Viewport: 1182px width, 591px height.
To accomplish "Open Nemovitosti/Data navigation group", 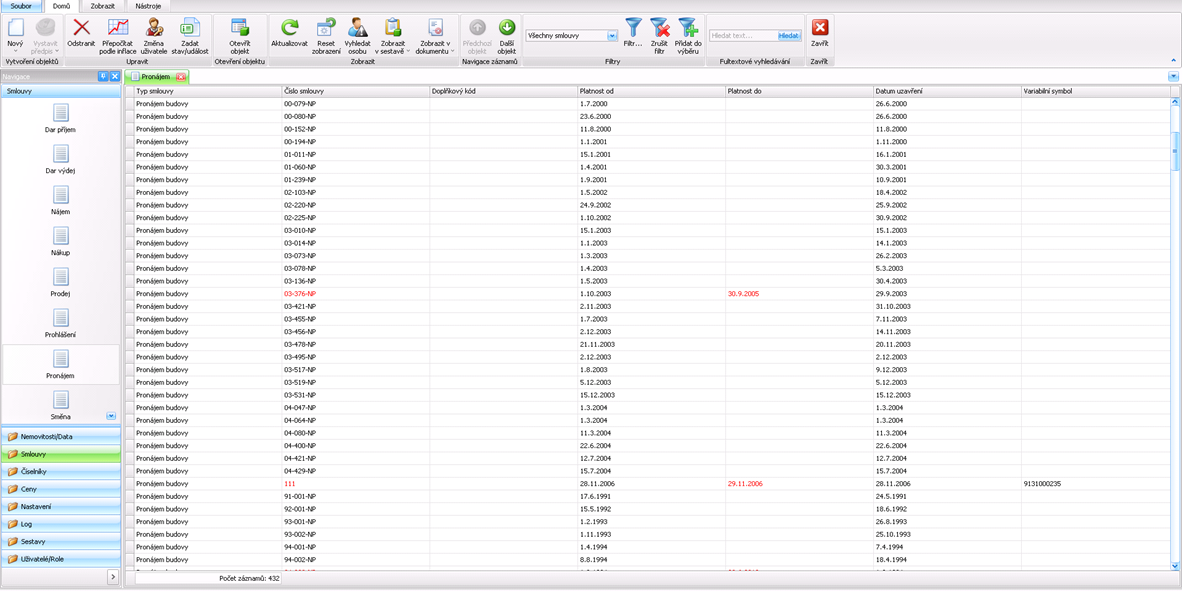I will tap(60, 436).
